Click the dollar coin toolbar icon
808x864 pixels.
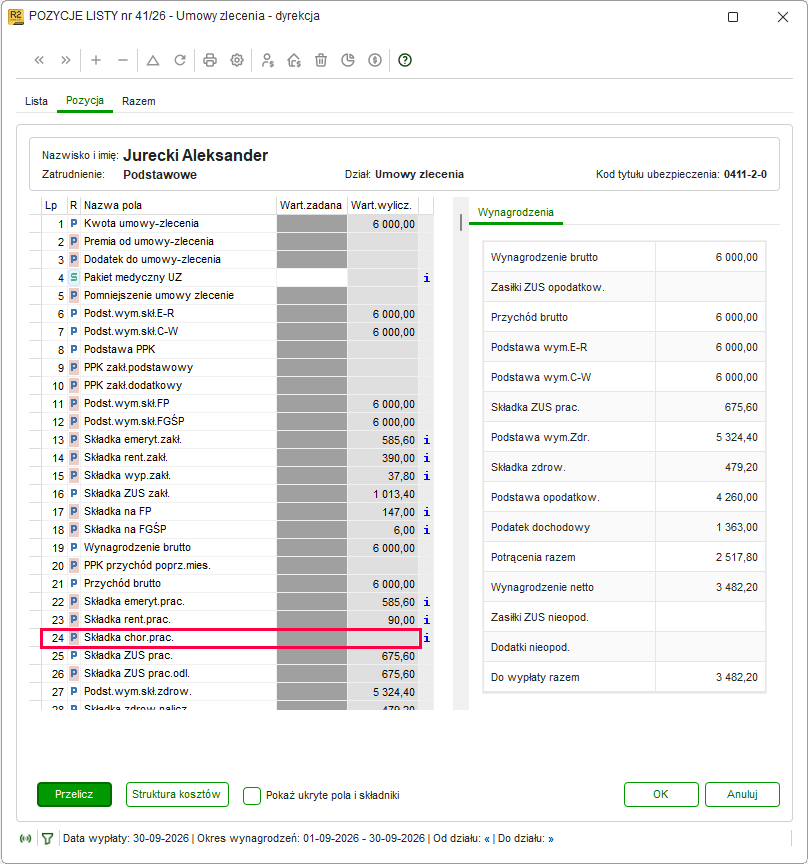pyautogui.click(x=375, y=60)
